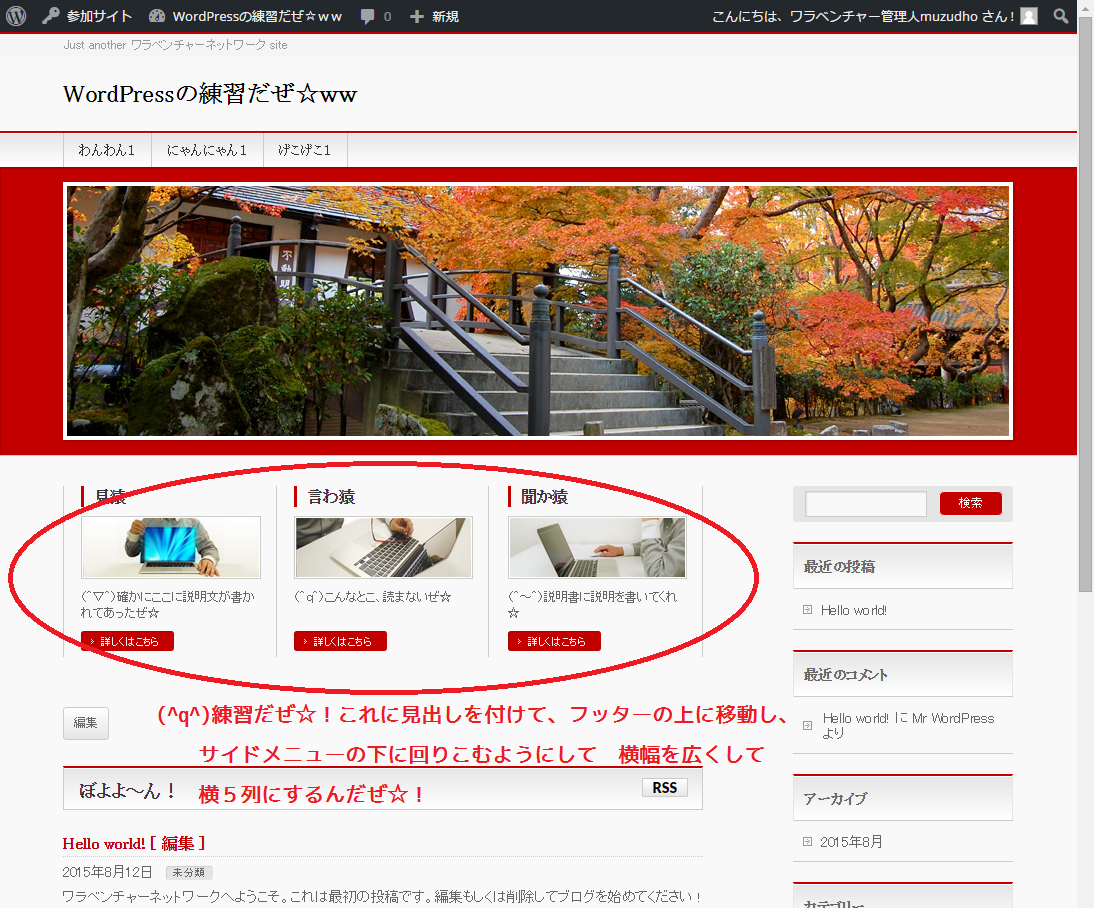Open the Hello world! recent post link

pyautogui.click(x=853, y=610)
